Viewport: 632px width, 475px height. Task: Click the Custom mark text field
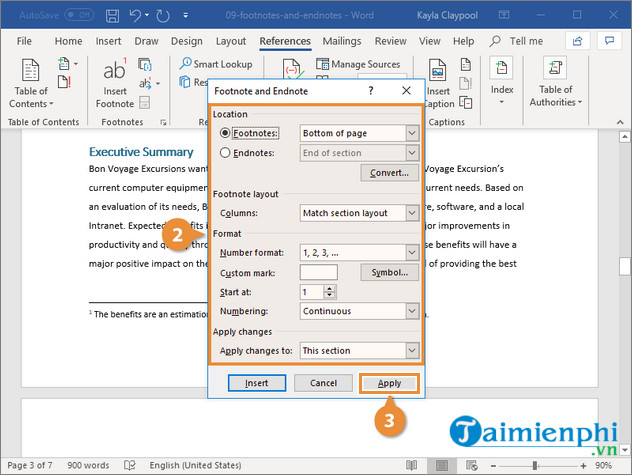click(x=319, y=272)
